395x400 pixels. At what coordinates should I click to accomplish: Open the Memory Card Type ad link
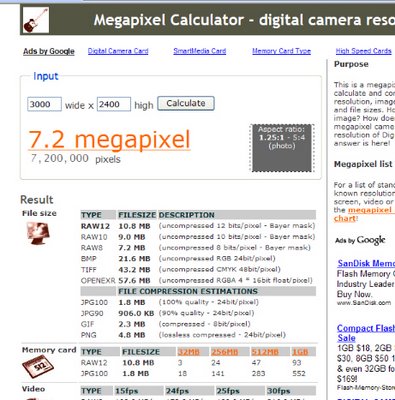[x=281, y=51]
